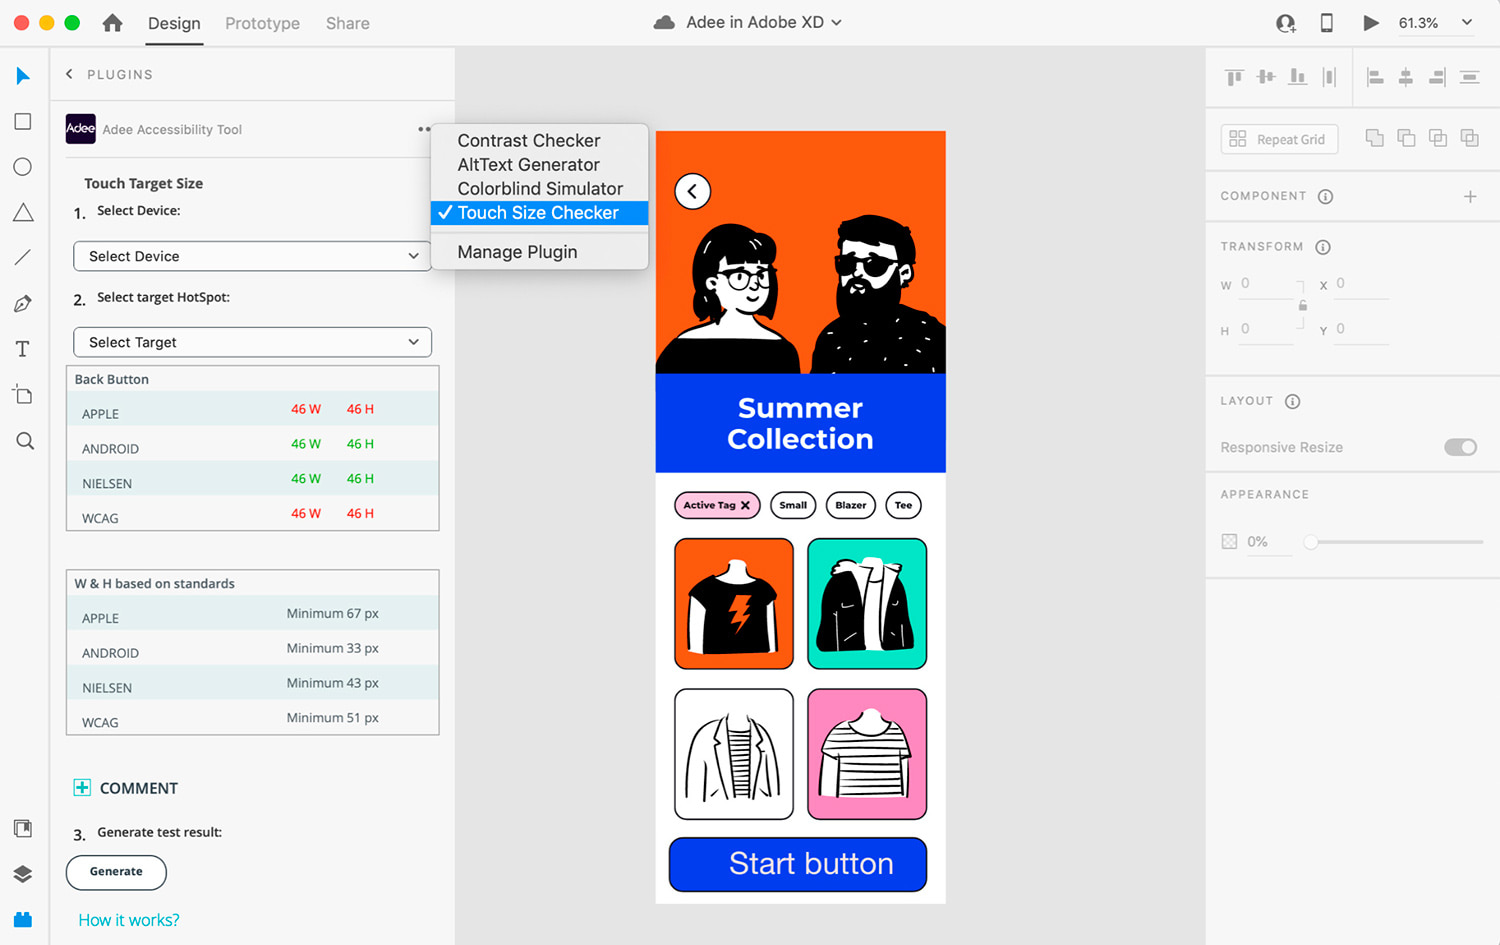Align middle vertically icon
Viewport: 1500px width, 945px height.
[x=1266, y=77]
